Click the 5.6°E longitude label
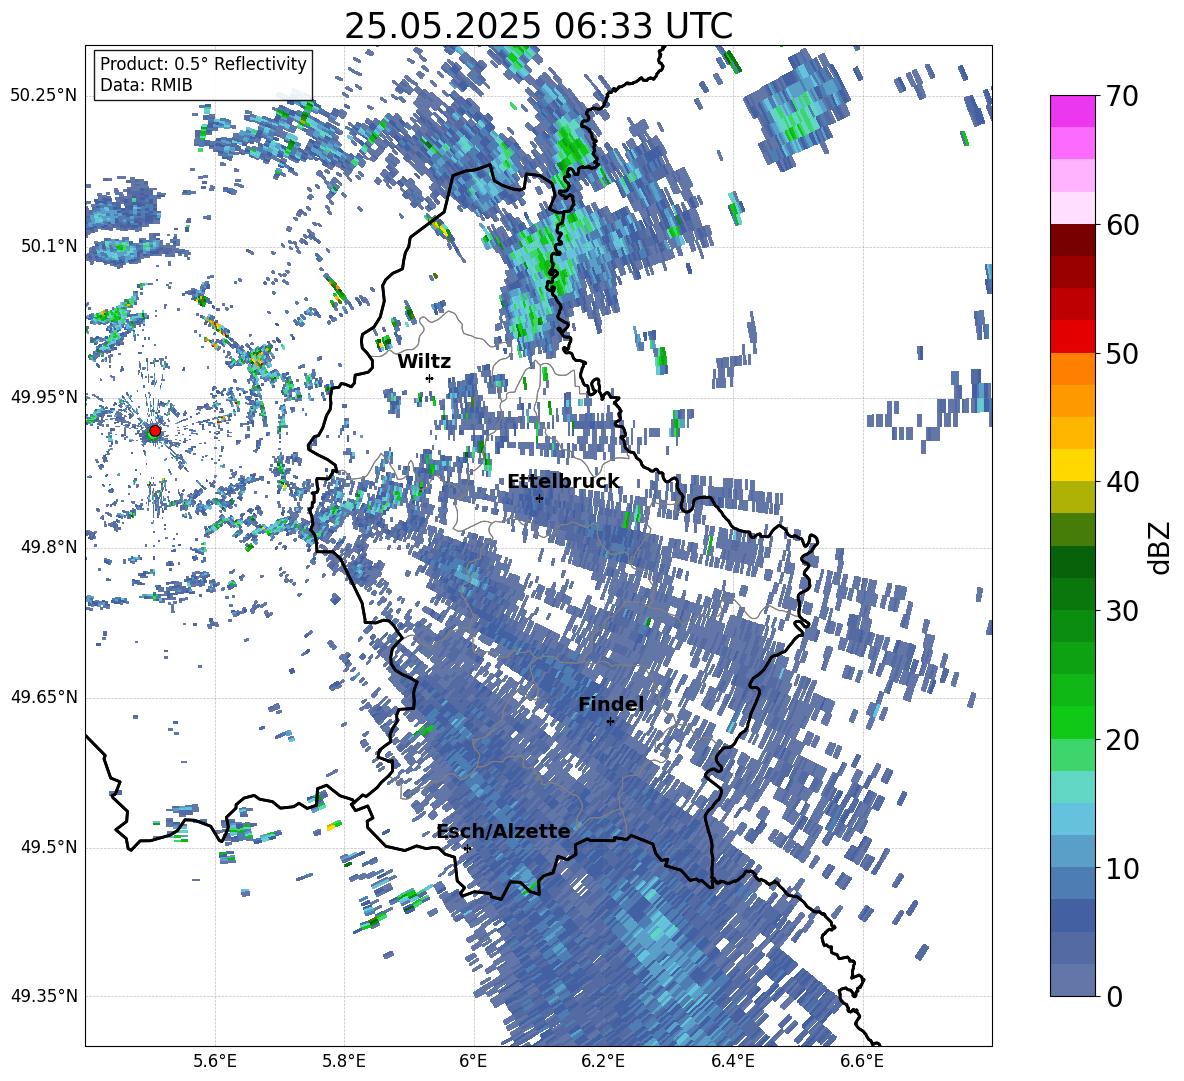Viewport: 1184px width, 1081px height. point(215,1061)
